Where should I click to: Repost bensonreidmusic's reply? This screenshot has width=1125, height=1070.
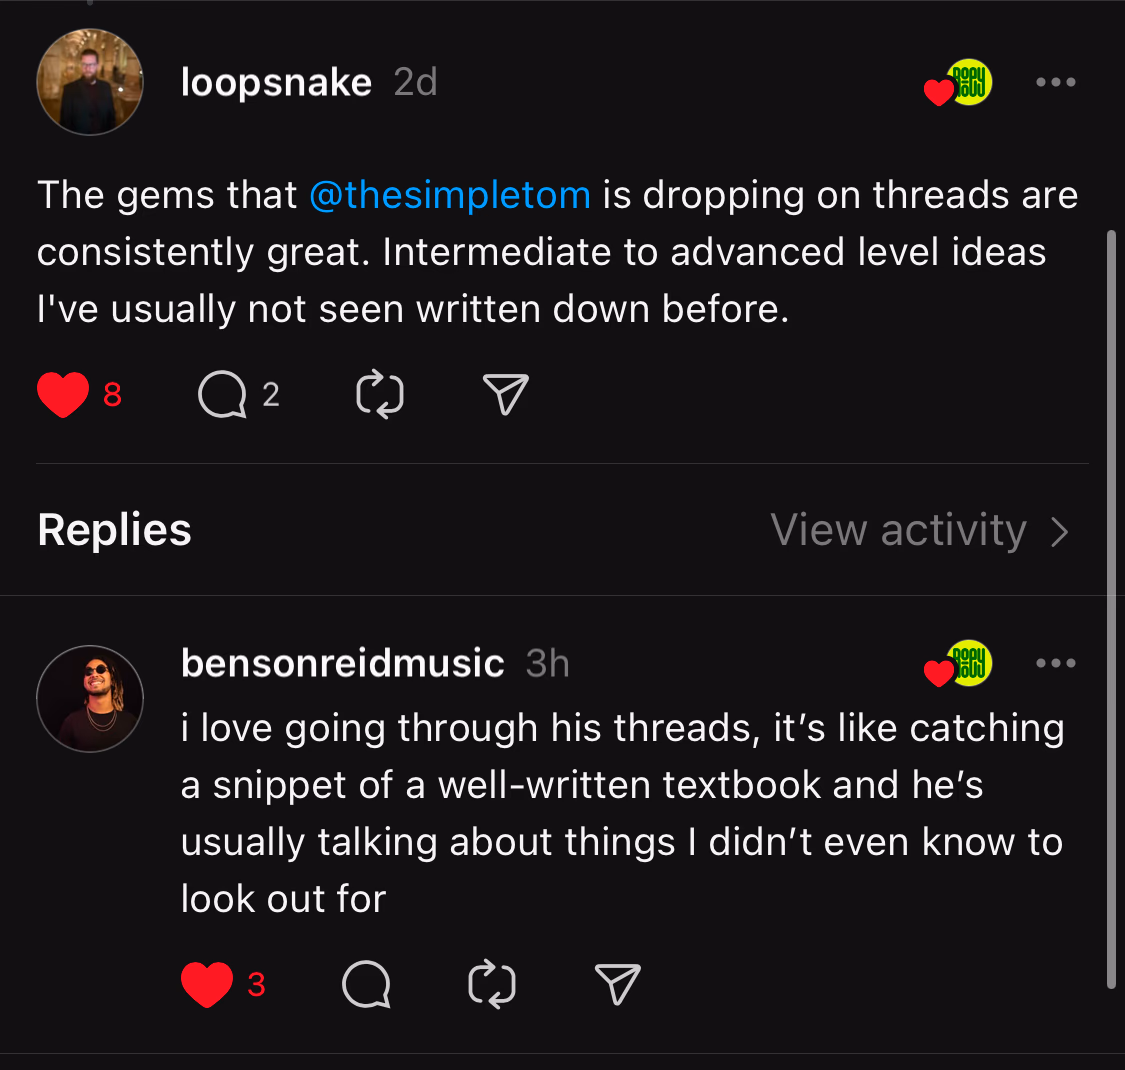pyautogui.click(x=492, y=985)
